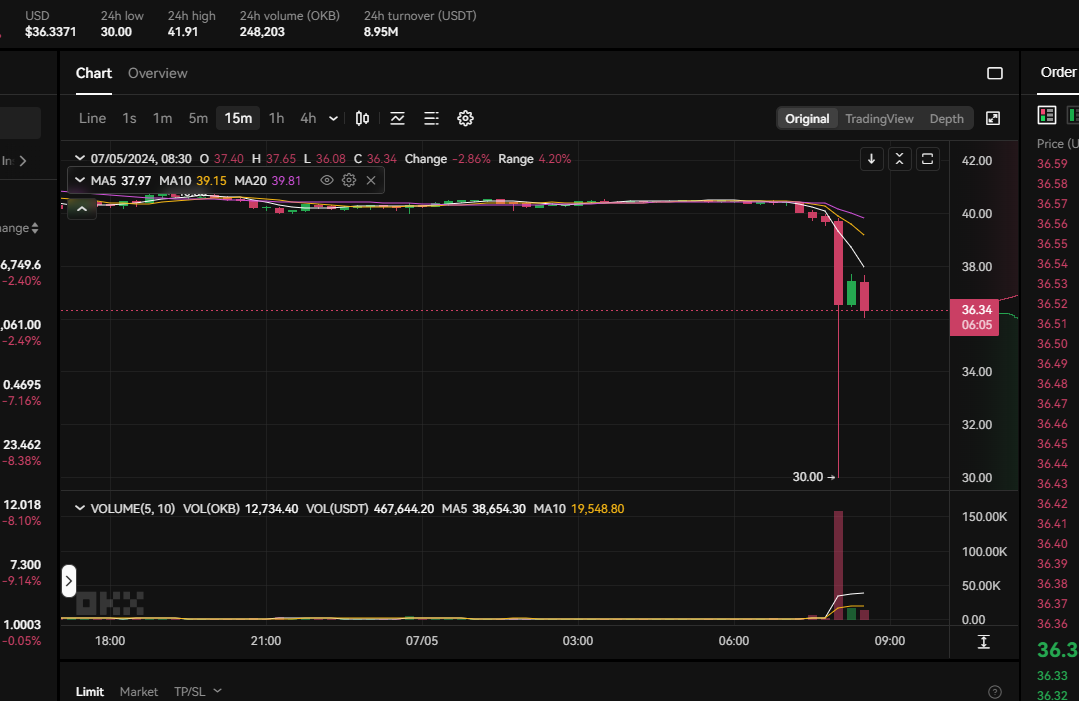1079x701 pixels.
Task: Open the drawing tools list icon
Action: click(x=431, y=118)
